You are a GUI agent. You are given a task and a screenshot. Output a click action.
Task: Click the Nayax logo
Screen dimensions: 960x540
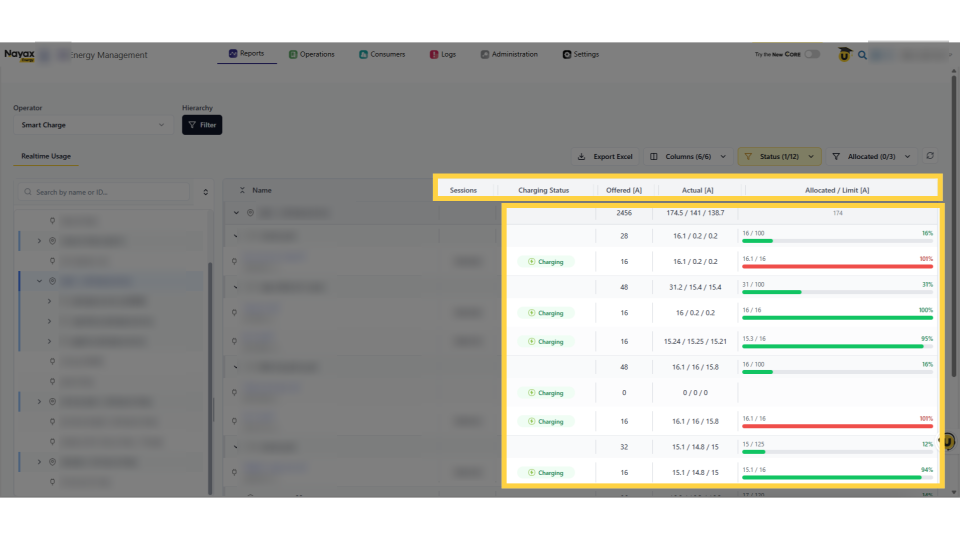point(19,55)
